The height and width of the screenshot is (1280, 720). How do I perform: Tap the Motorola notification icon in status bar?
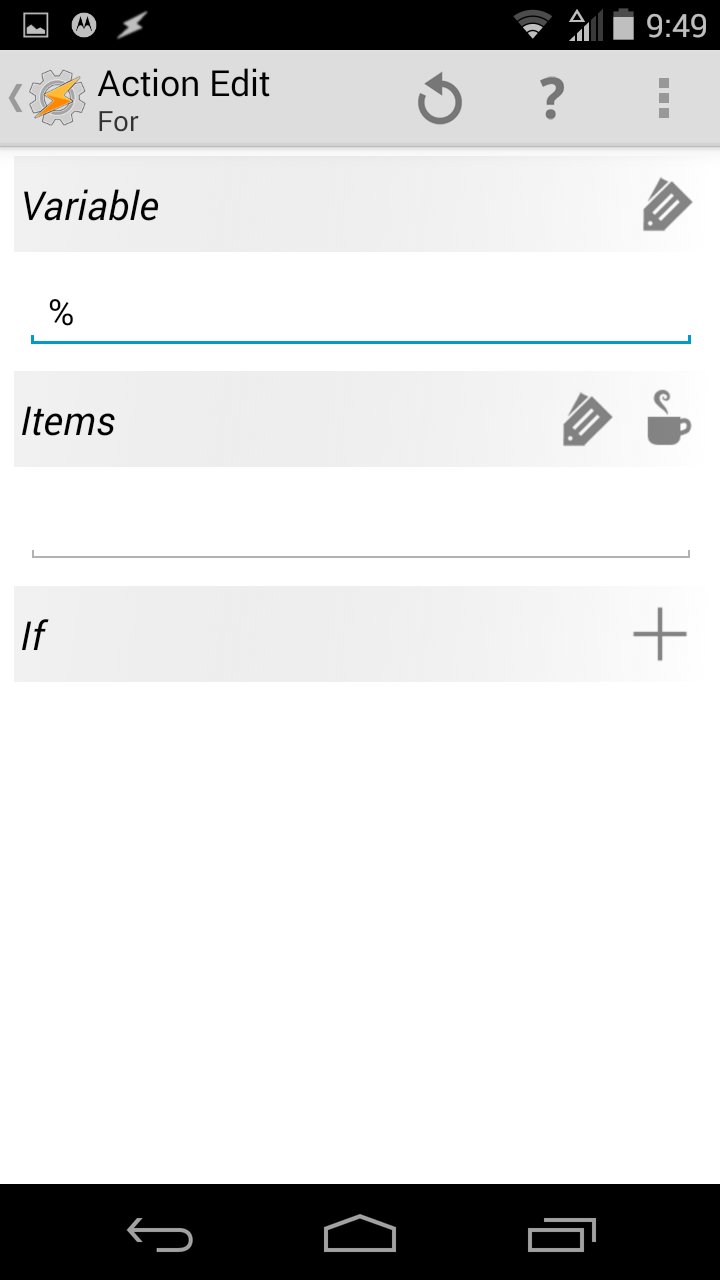pyautogui.click(x=84, y=25)
